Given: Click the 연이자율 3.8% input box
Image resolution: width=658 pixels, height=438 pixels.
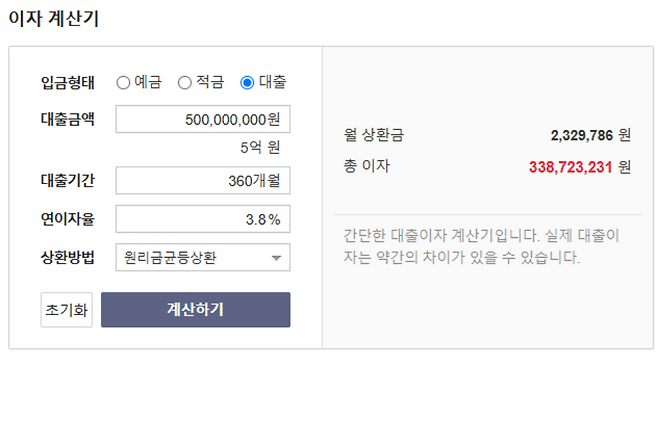Looking at the screenshot, I should [203, 219].
